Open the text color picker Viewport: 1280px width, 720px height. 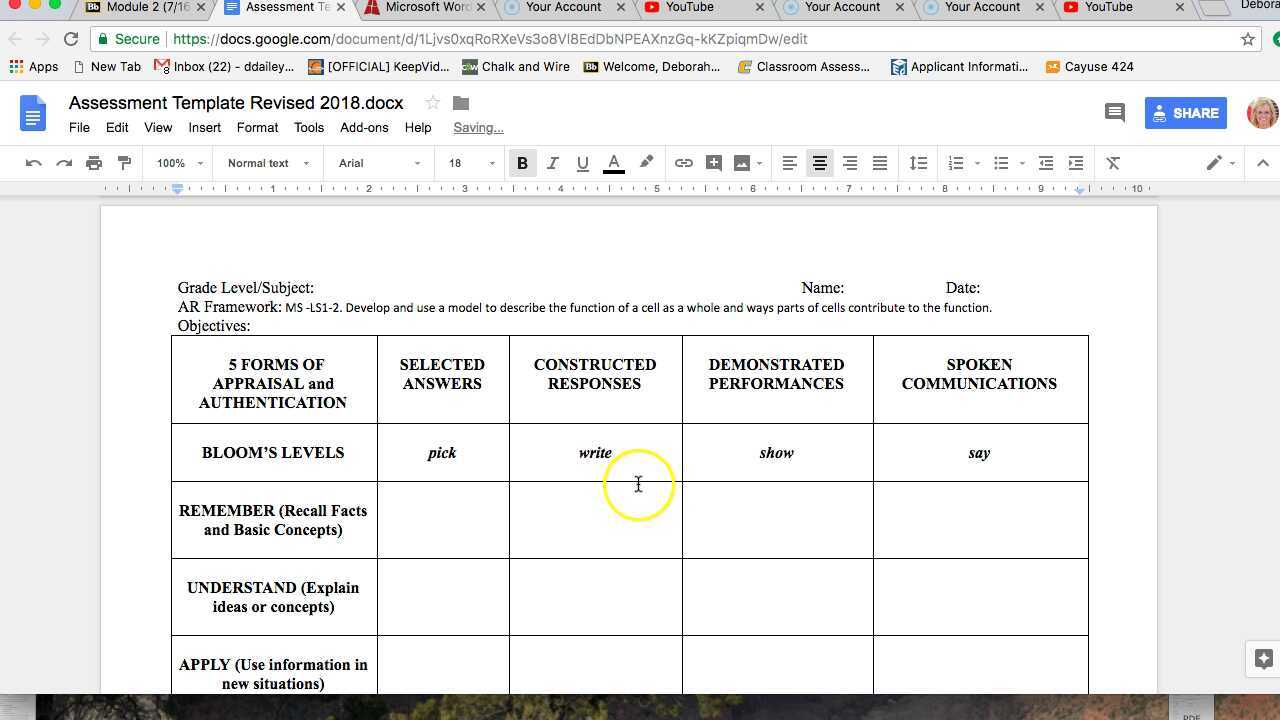point(613,163)
